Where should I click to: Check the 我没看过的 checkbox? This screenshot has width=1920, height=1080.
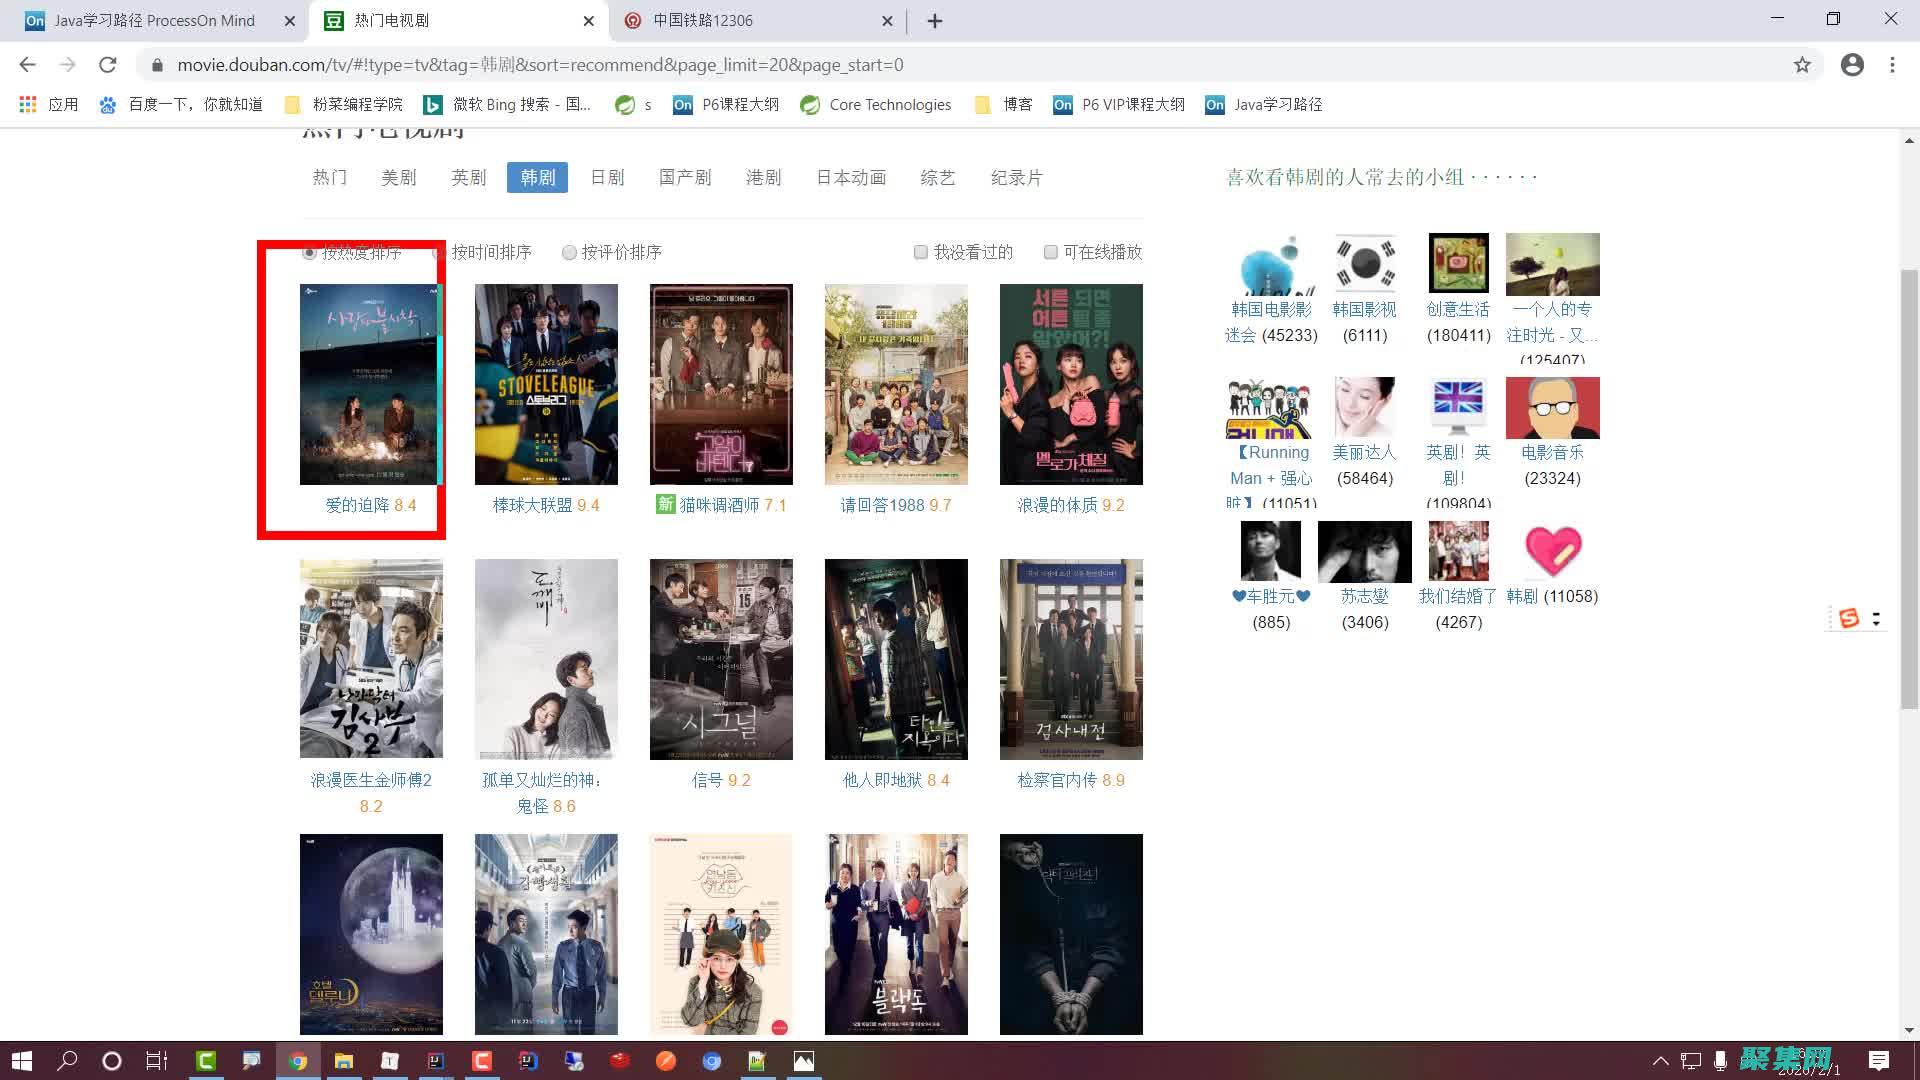[x=920, y=252]
